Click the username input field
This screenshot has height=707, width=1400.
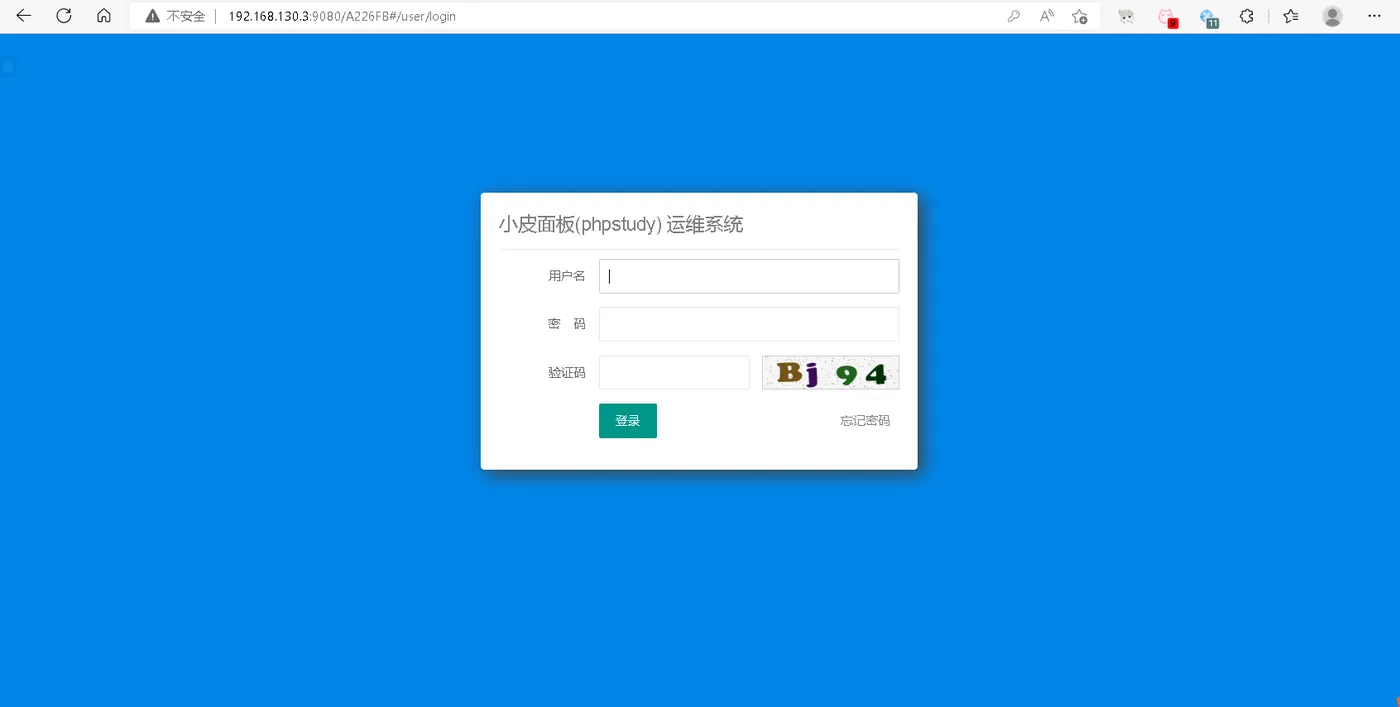pyautogui.click(x=748, y=275)
